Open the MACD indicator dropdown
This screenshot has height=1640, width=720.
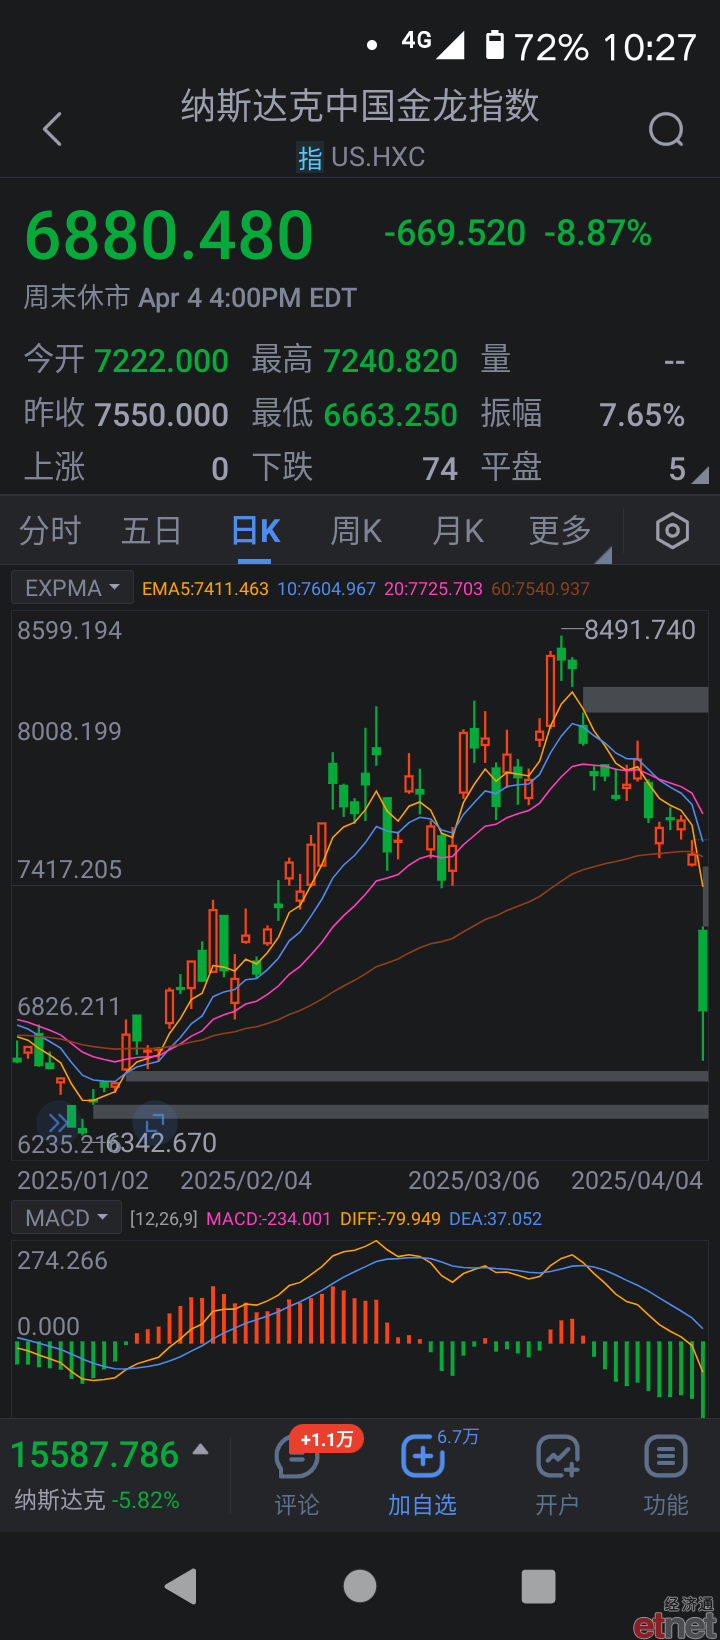(66, 1218)
